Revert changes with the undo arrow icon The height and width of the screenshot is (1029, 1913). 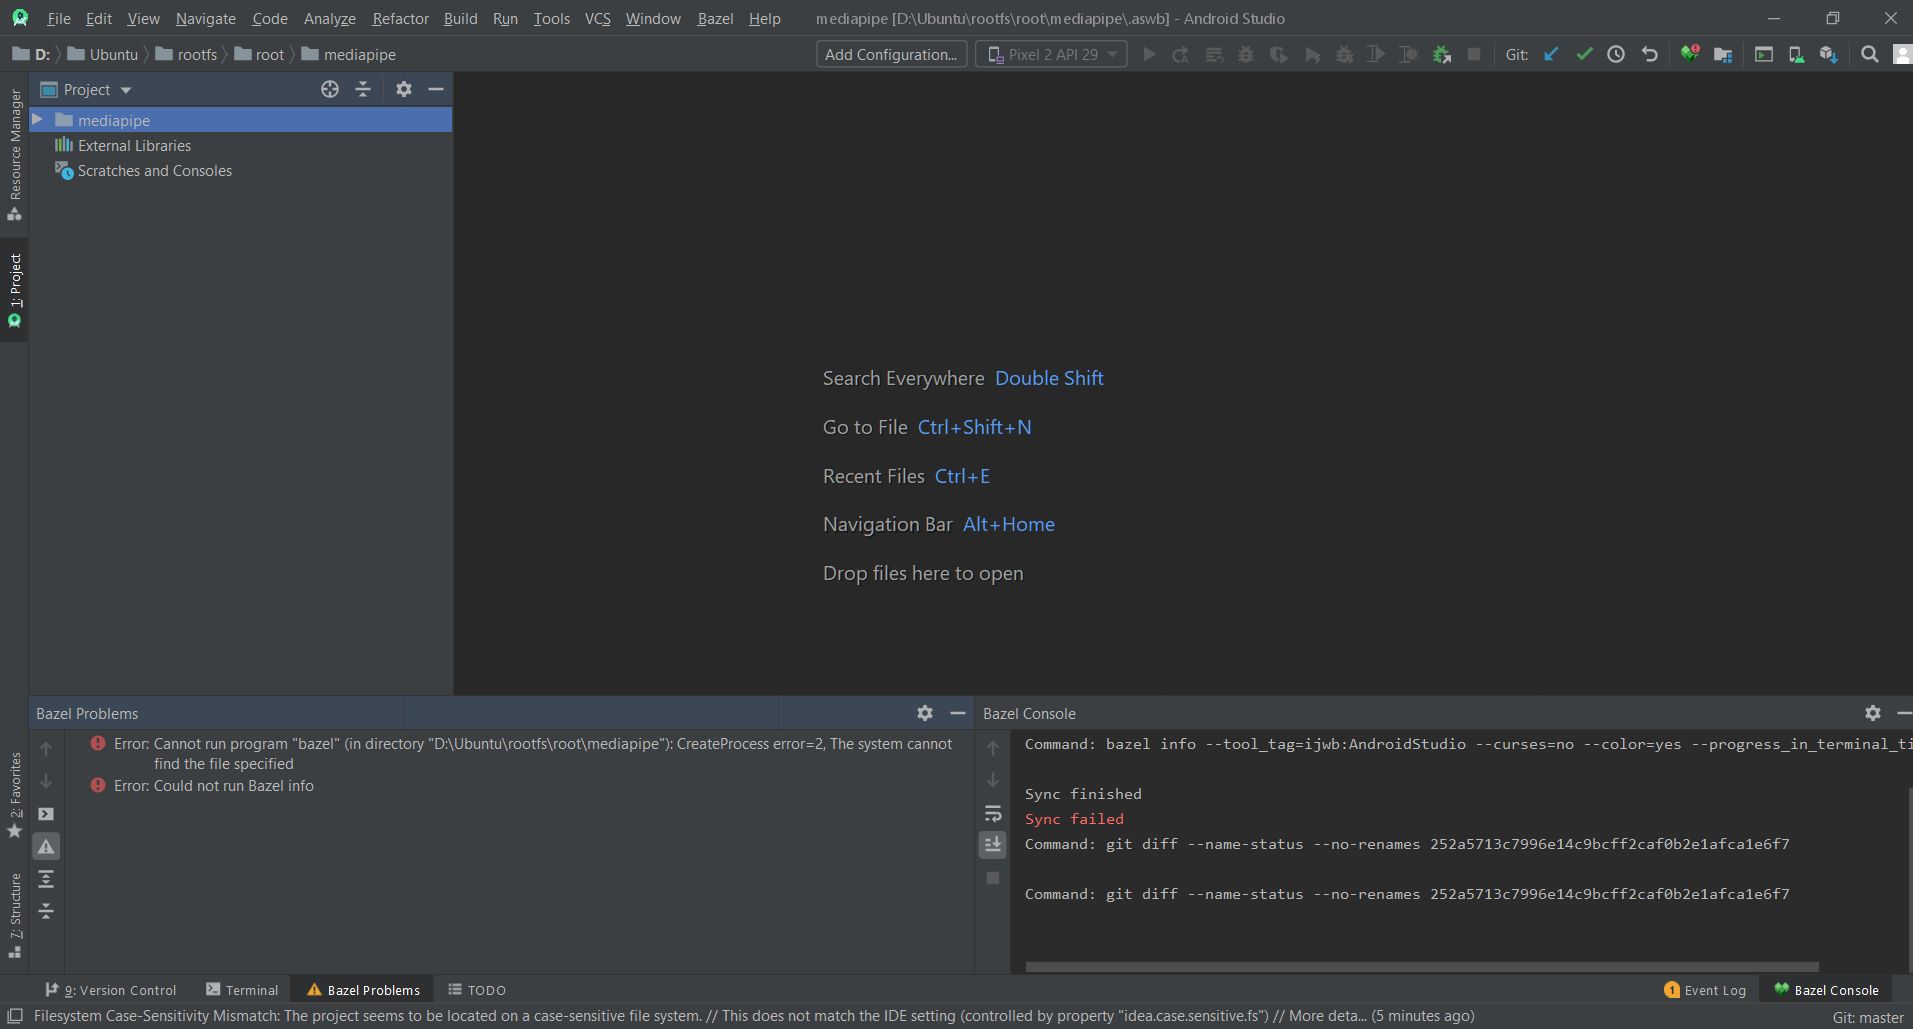(1650, 53)
